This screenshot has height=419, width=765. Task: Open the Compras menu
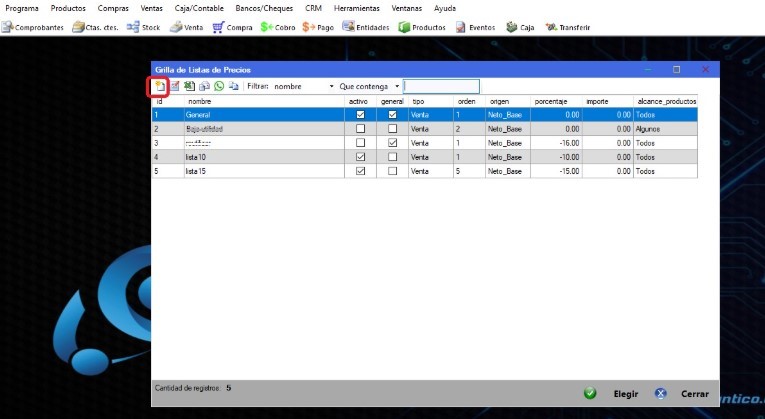(x=113, y=8)
